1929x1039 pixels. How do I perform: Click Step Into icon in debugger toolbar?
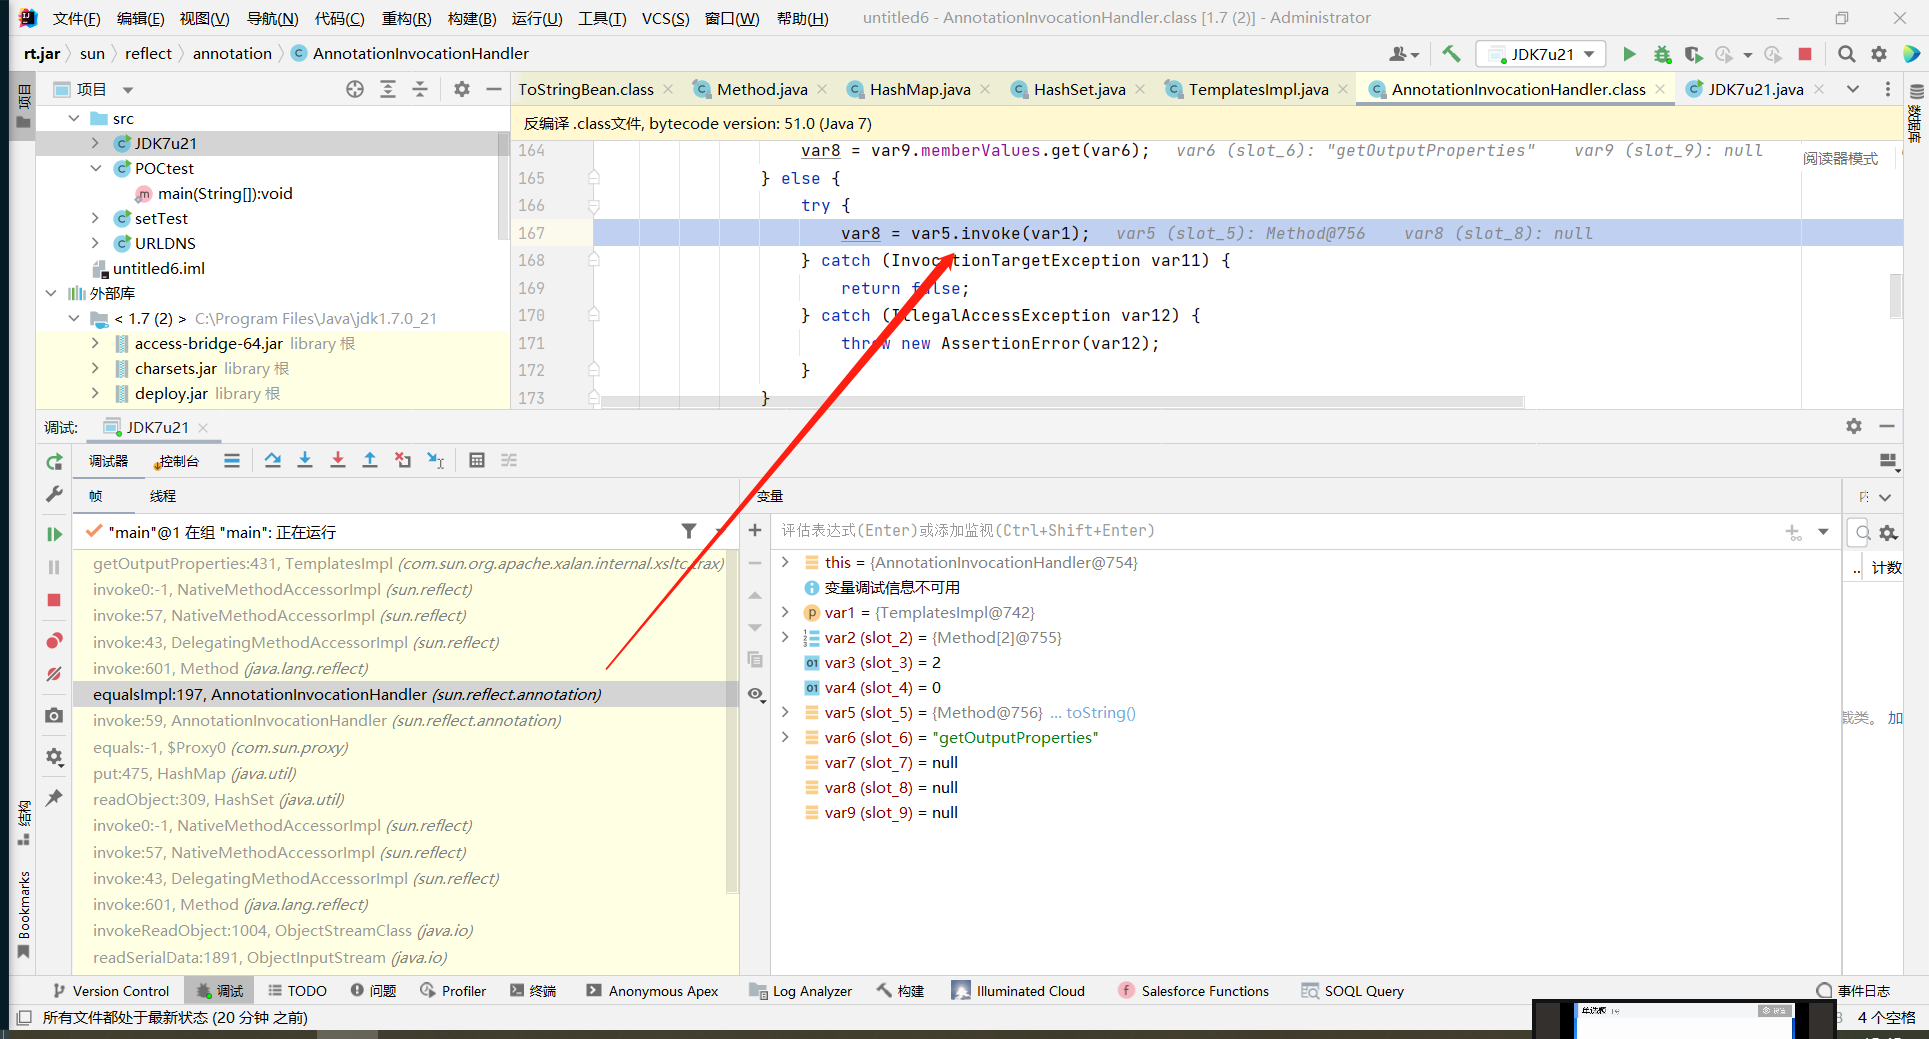click(305, 460)
